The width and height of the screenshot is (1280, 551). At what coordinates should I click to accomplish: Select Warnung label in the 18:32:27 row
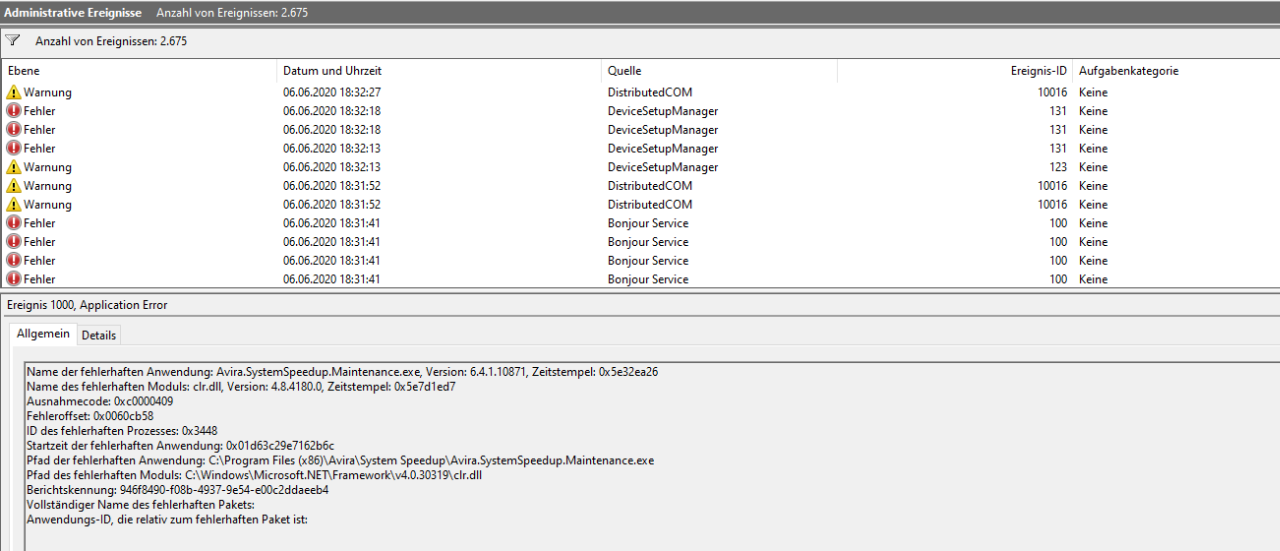[48, 92]
